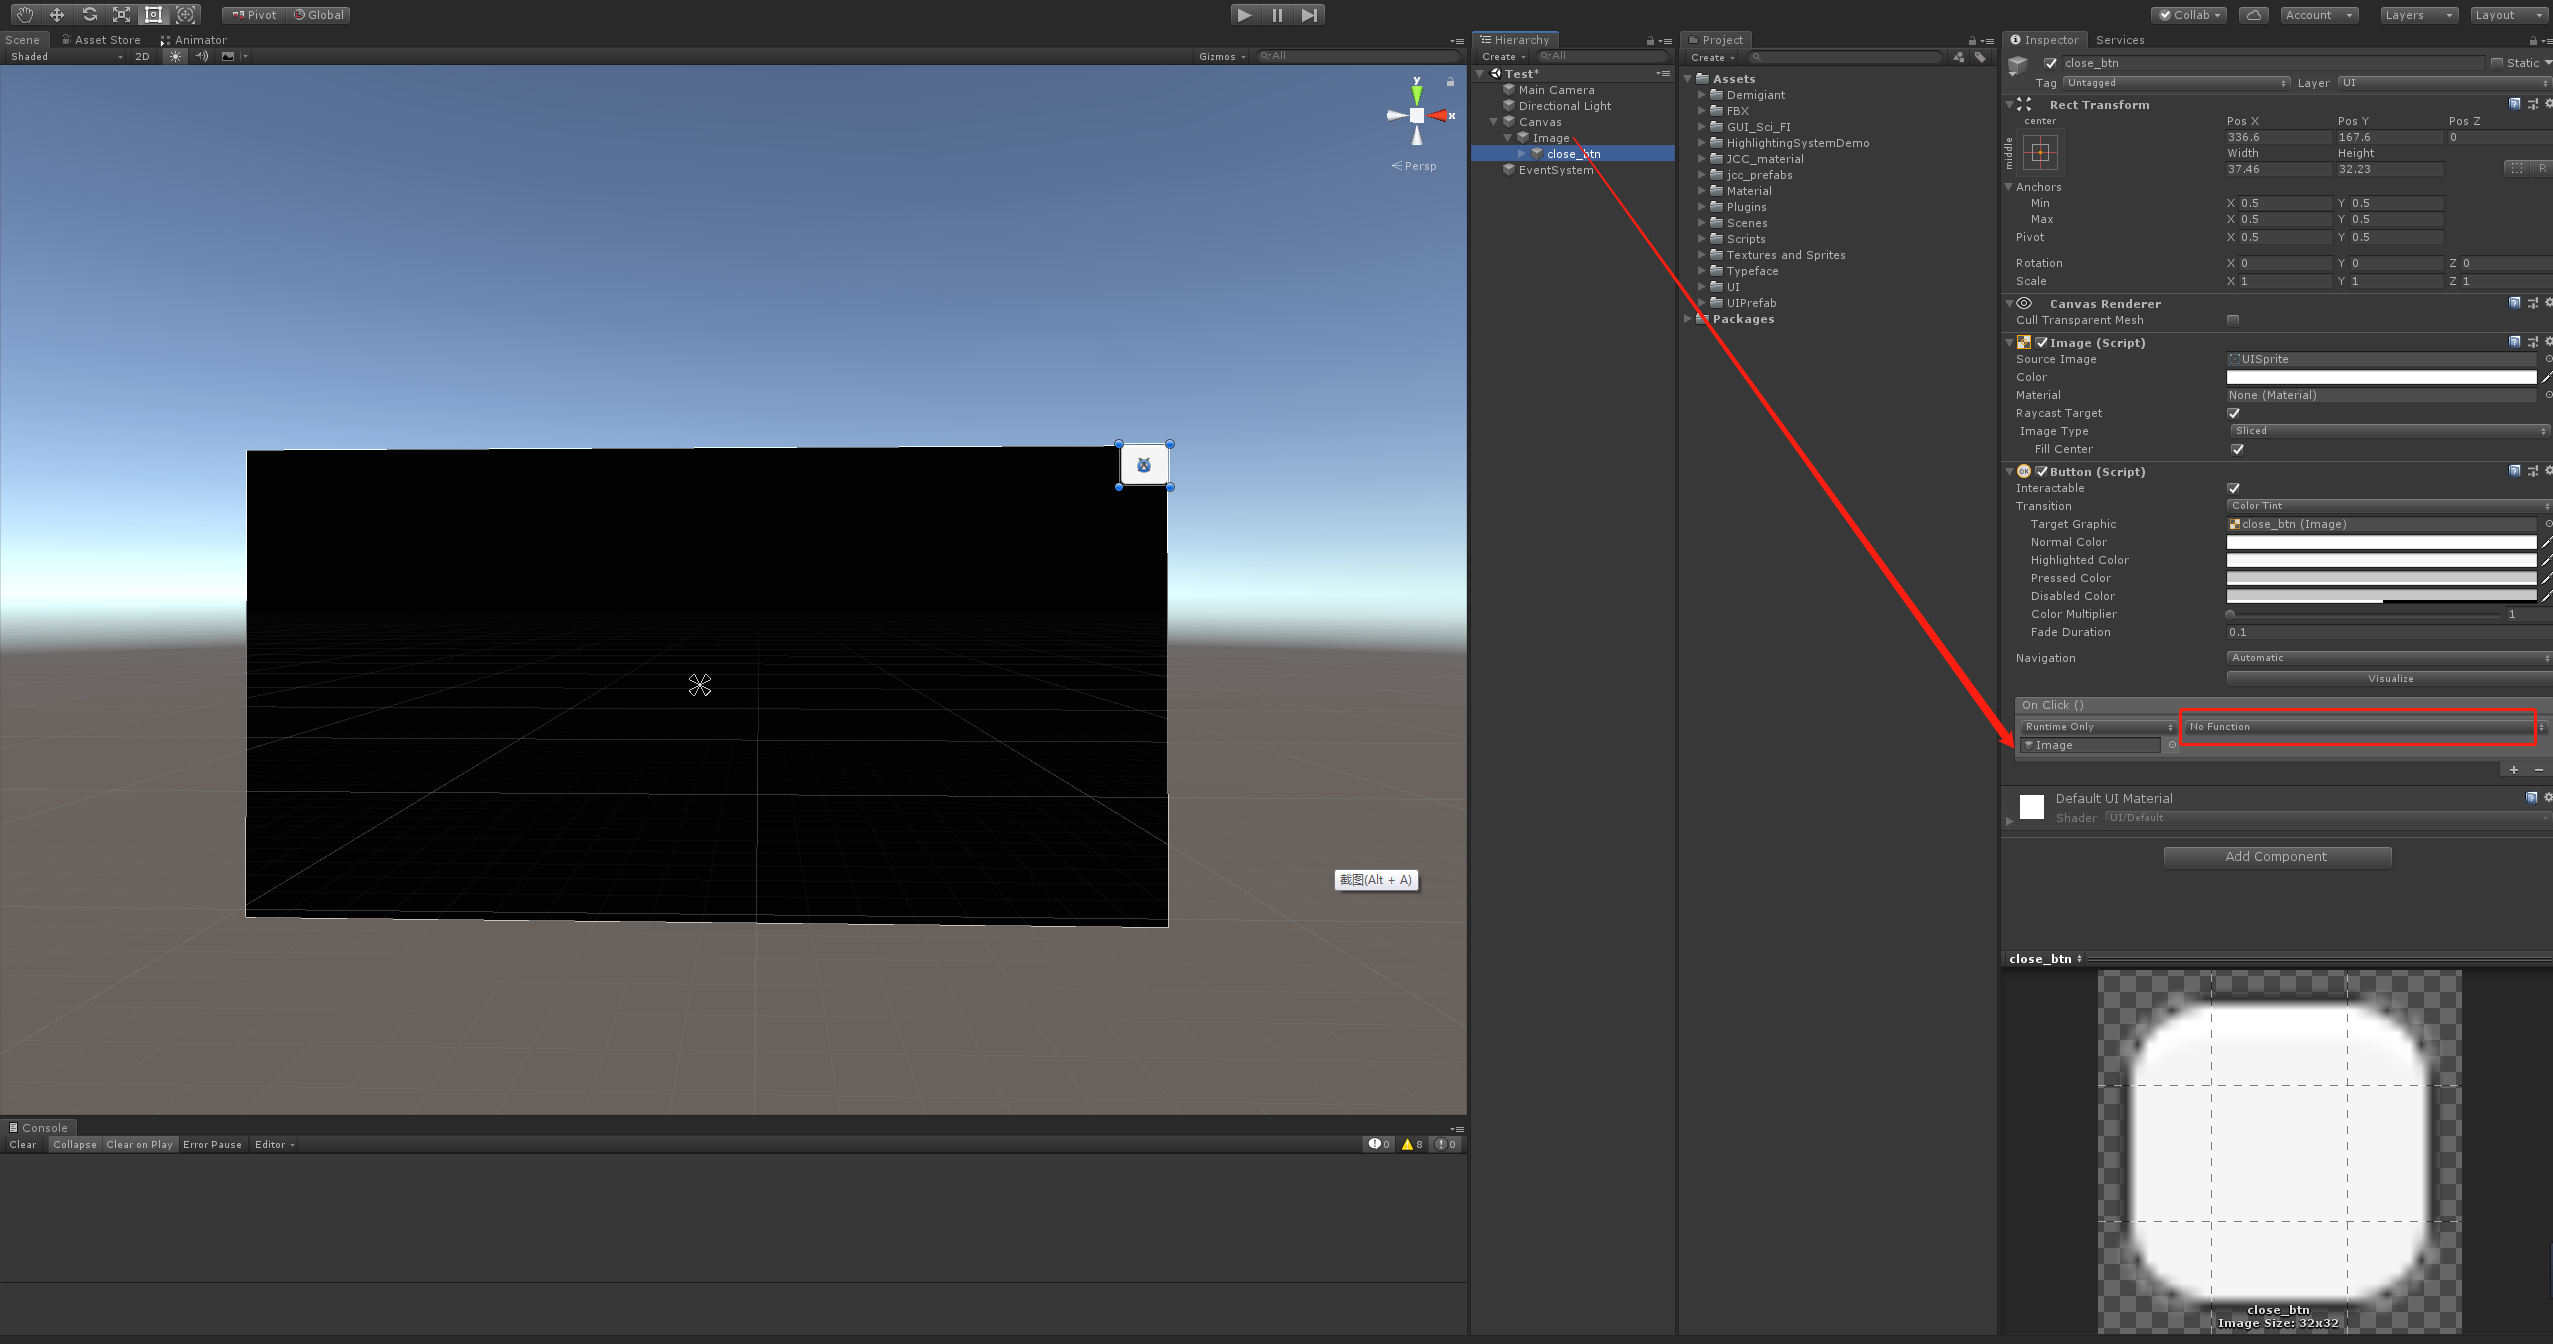Select the Hand pan tool

tap(24, 14)
